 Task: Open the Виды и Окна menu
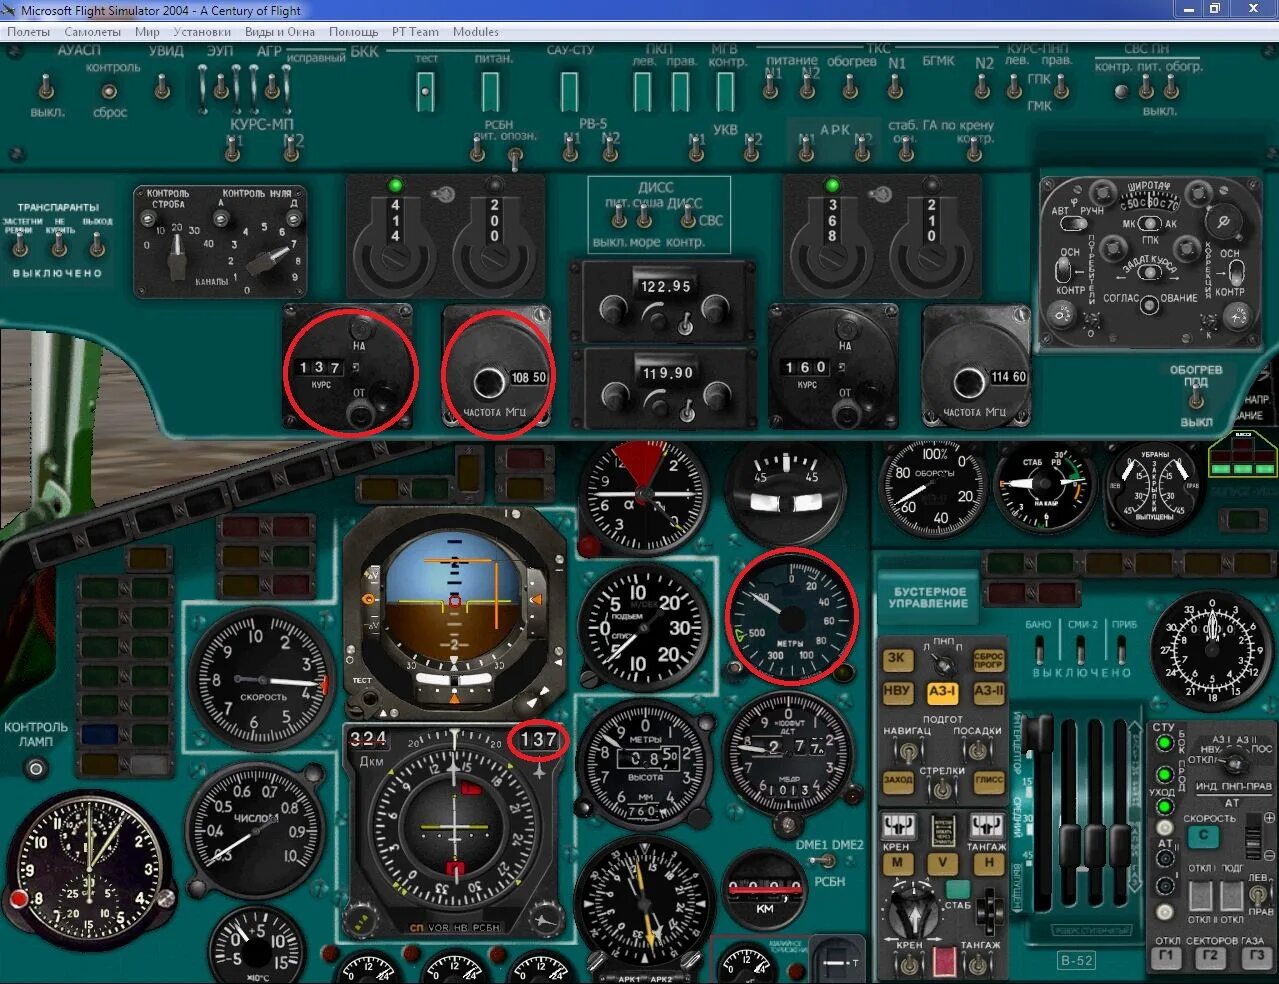click(280, 32)
